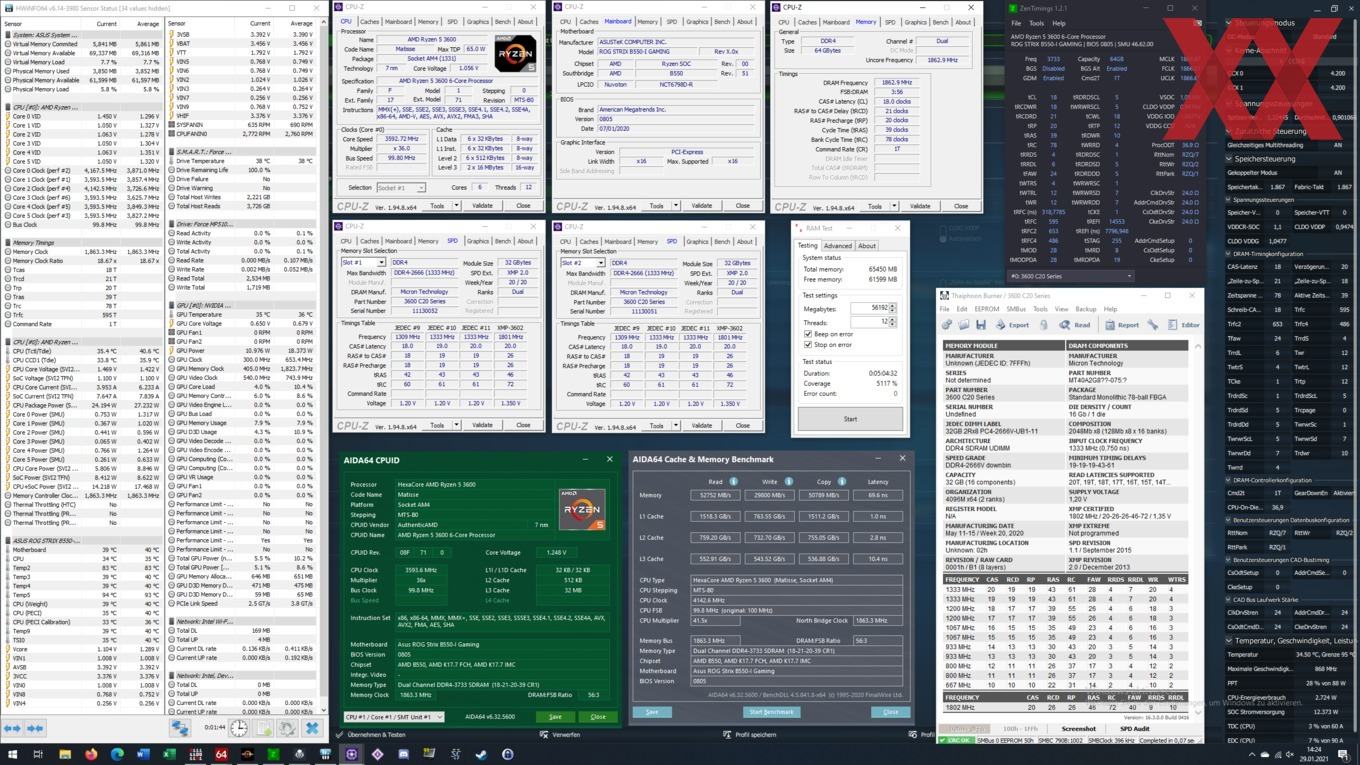Click info icon beside AIDA64 Read column
Screen dimensions: 1360x765
pyautogui.click(x=733, y=482)
